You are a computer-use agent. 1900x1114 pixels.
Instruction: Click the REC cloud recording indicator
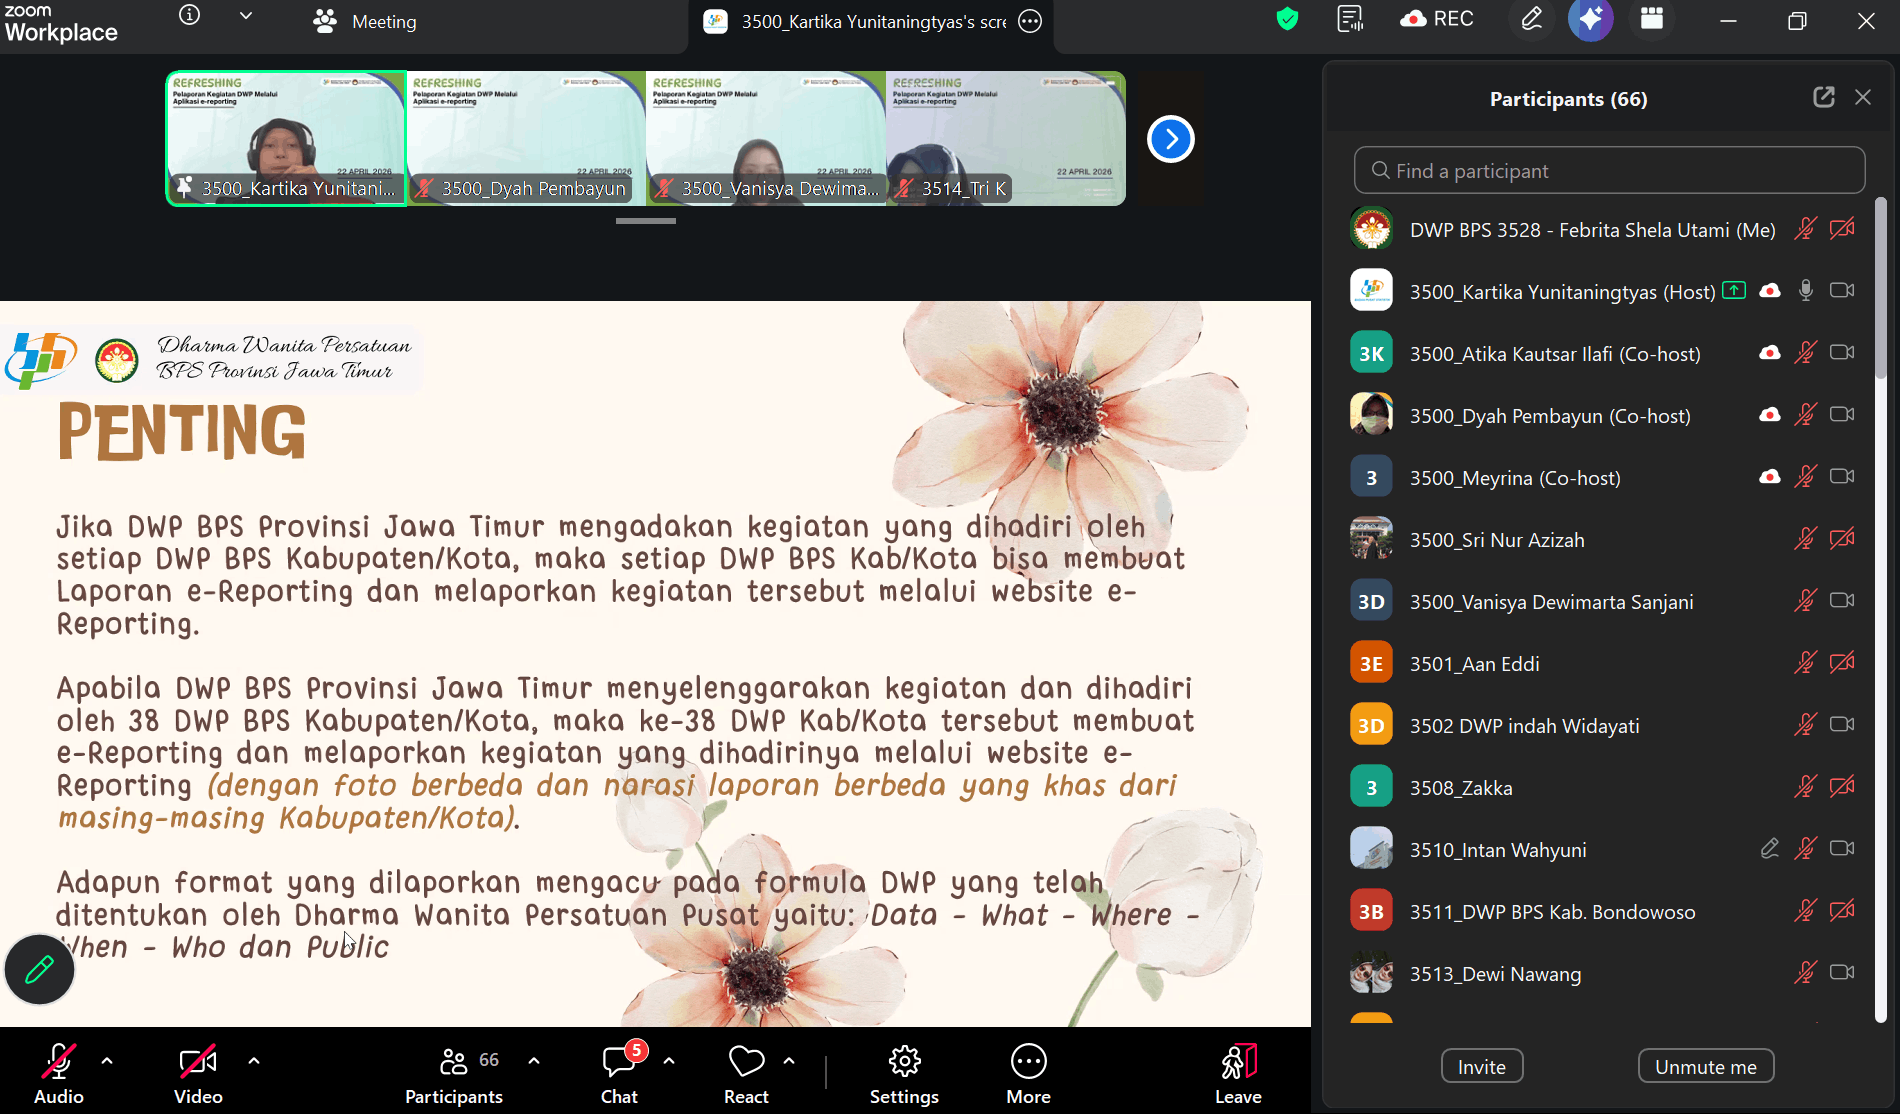pyautogui.click(x=1437, y=18)
